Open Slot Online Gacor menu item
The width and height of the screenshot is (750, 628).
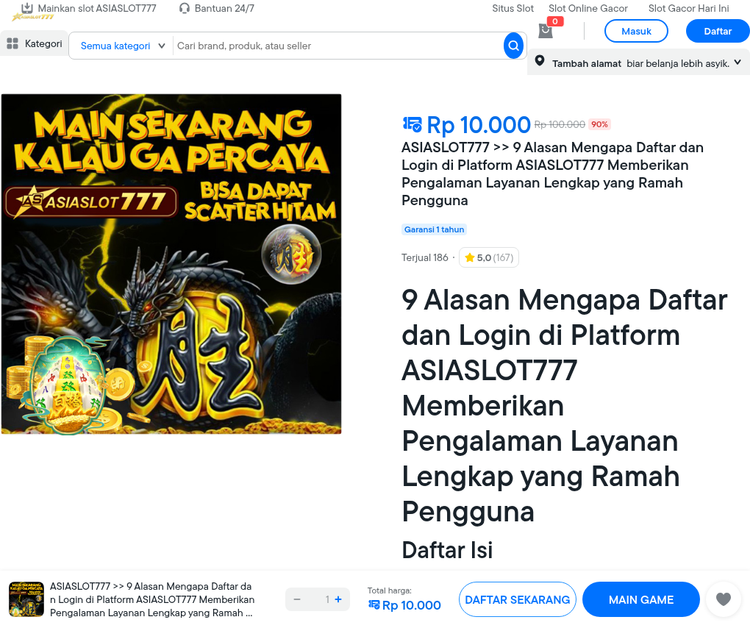pos(588,9)
